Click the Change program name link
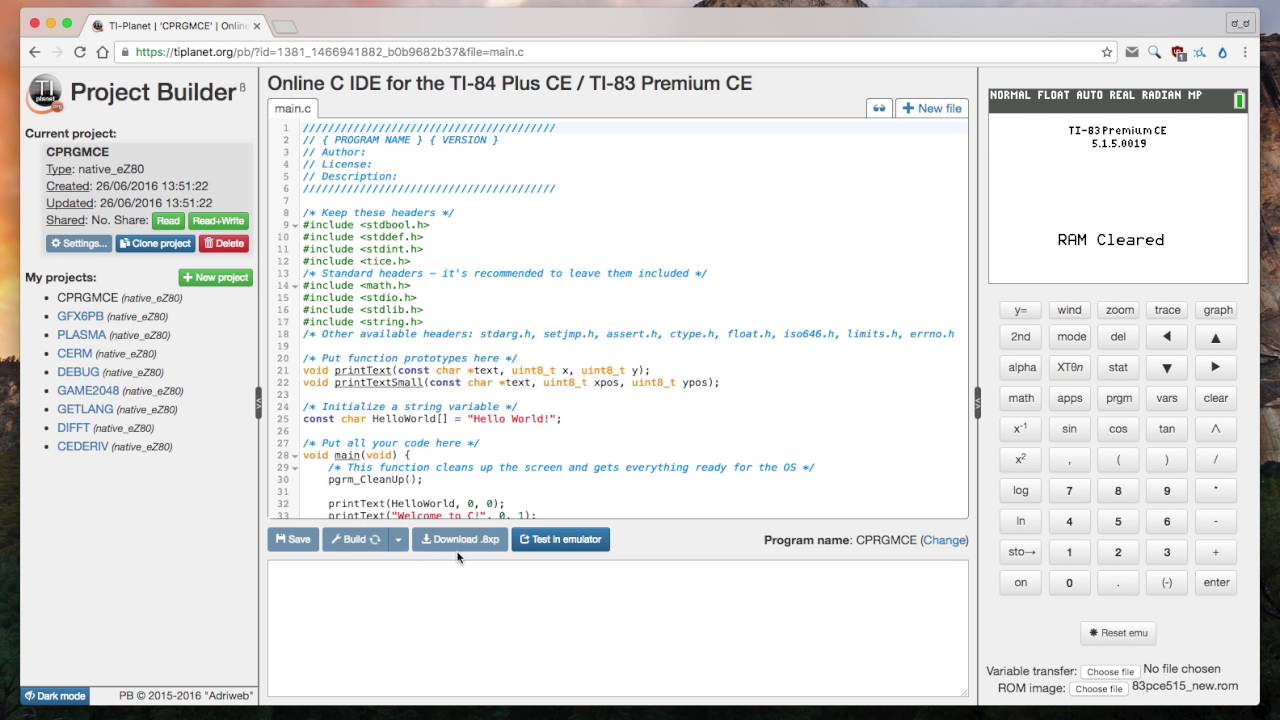 944,540
